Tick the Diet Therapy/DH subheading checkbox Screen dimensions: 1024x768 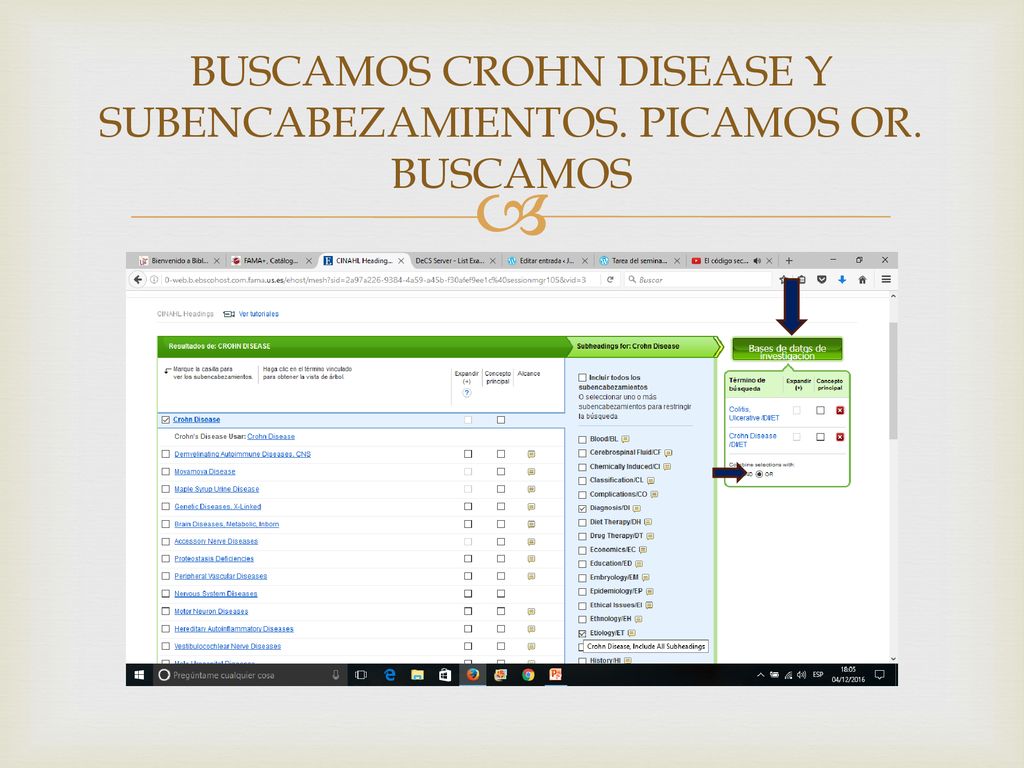point(582,522)
